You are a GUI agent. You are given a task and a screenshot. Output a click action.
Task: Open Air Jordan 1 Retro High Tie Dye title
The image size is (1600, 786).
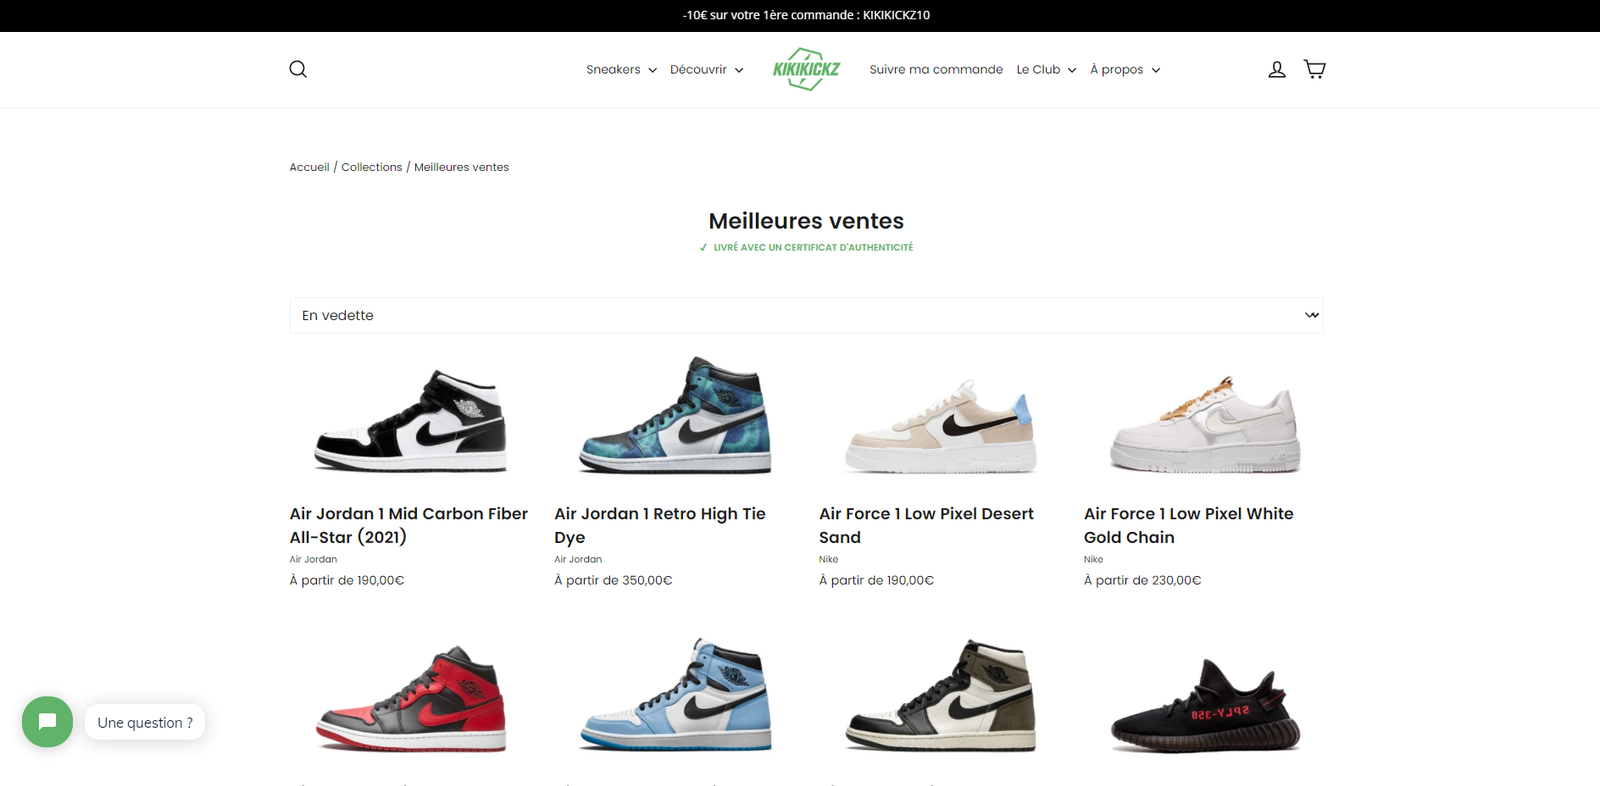(660, 525)
